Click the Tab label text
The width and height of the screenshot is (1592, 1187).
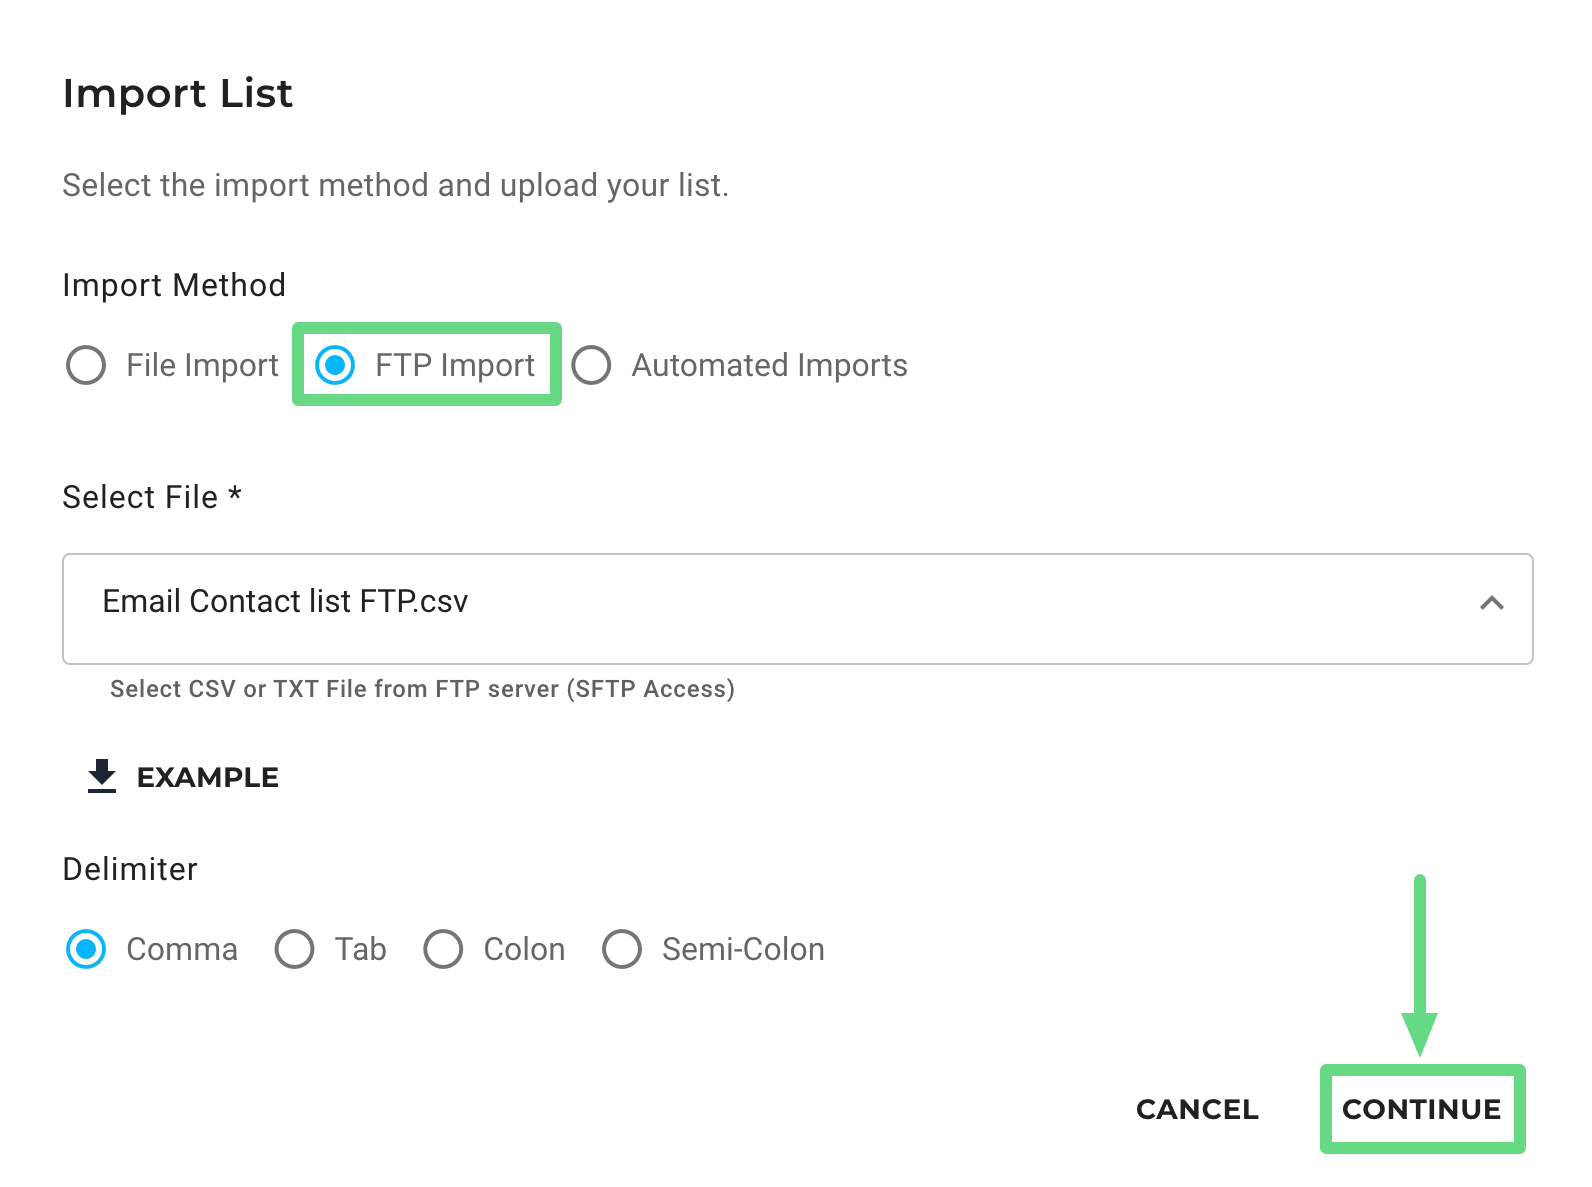click(360, 949)
